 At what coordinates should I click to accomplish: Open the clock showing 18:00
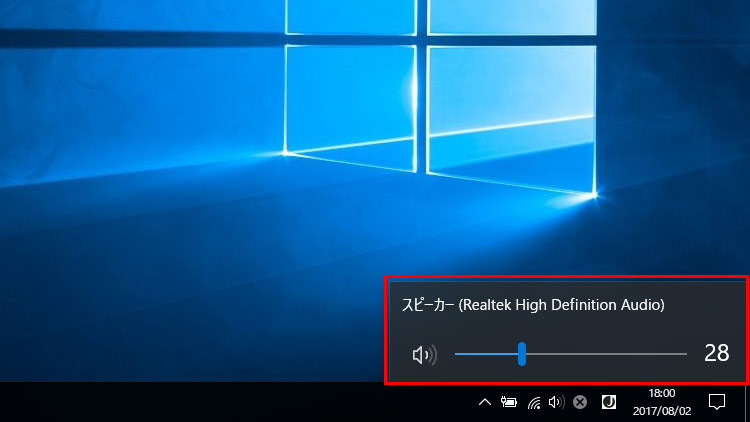[662, 394]
